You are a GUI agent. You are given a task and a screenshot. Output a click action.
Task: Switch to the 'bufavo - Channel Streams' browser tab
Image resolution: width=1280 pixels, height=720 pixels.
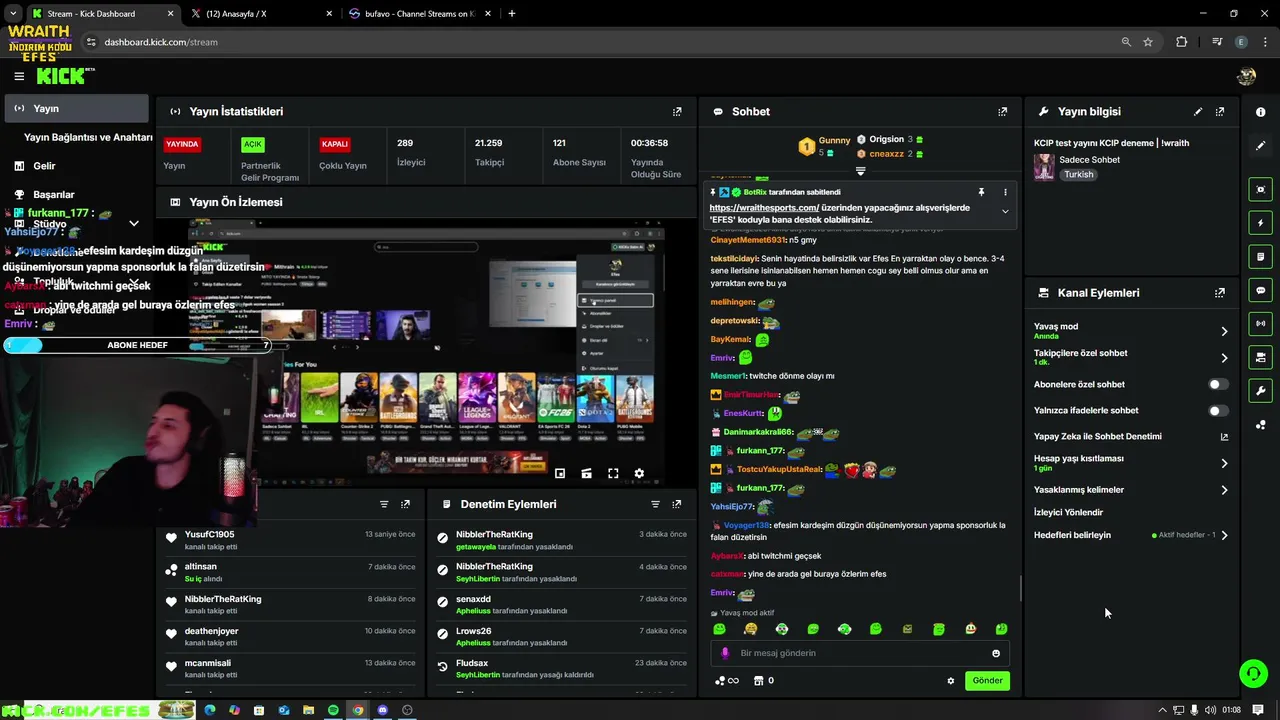[x=418, y=14]
